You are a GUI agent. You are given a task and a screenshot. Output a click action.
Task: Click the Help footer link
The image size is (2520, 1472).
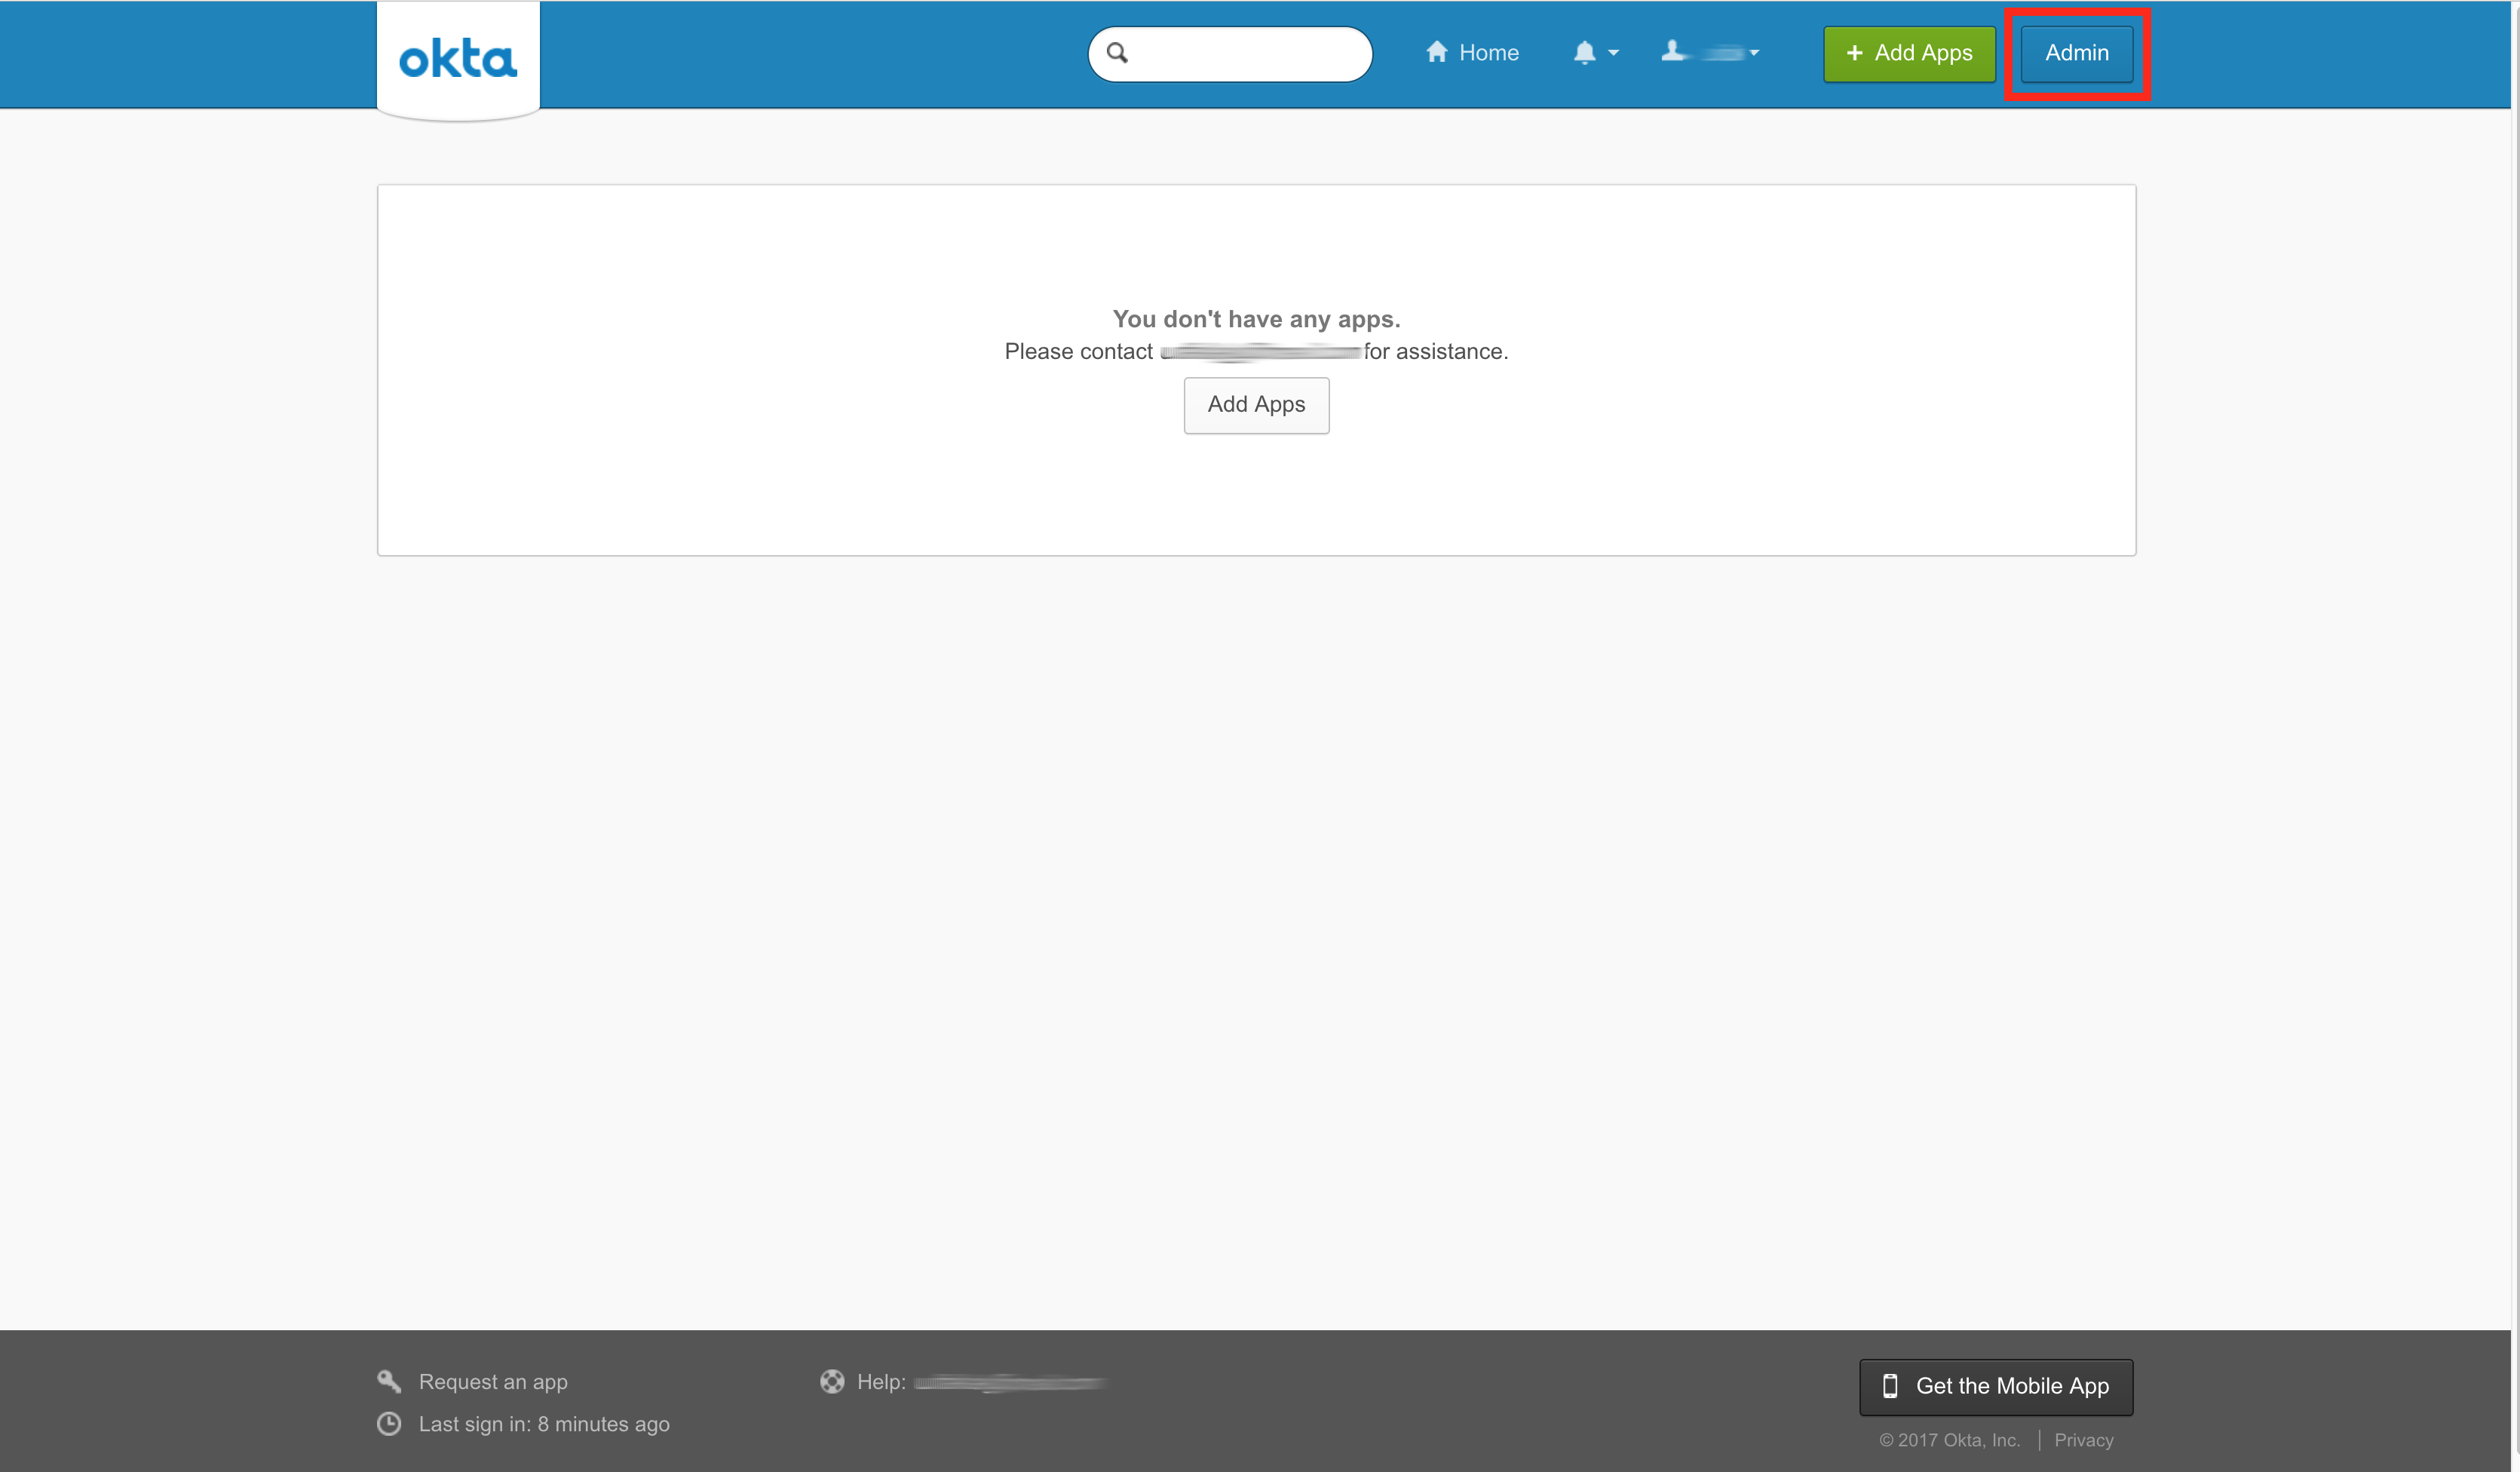pos(881,1381)
